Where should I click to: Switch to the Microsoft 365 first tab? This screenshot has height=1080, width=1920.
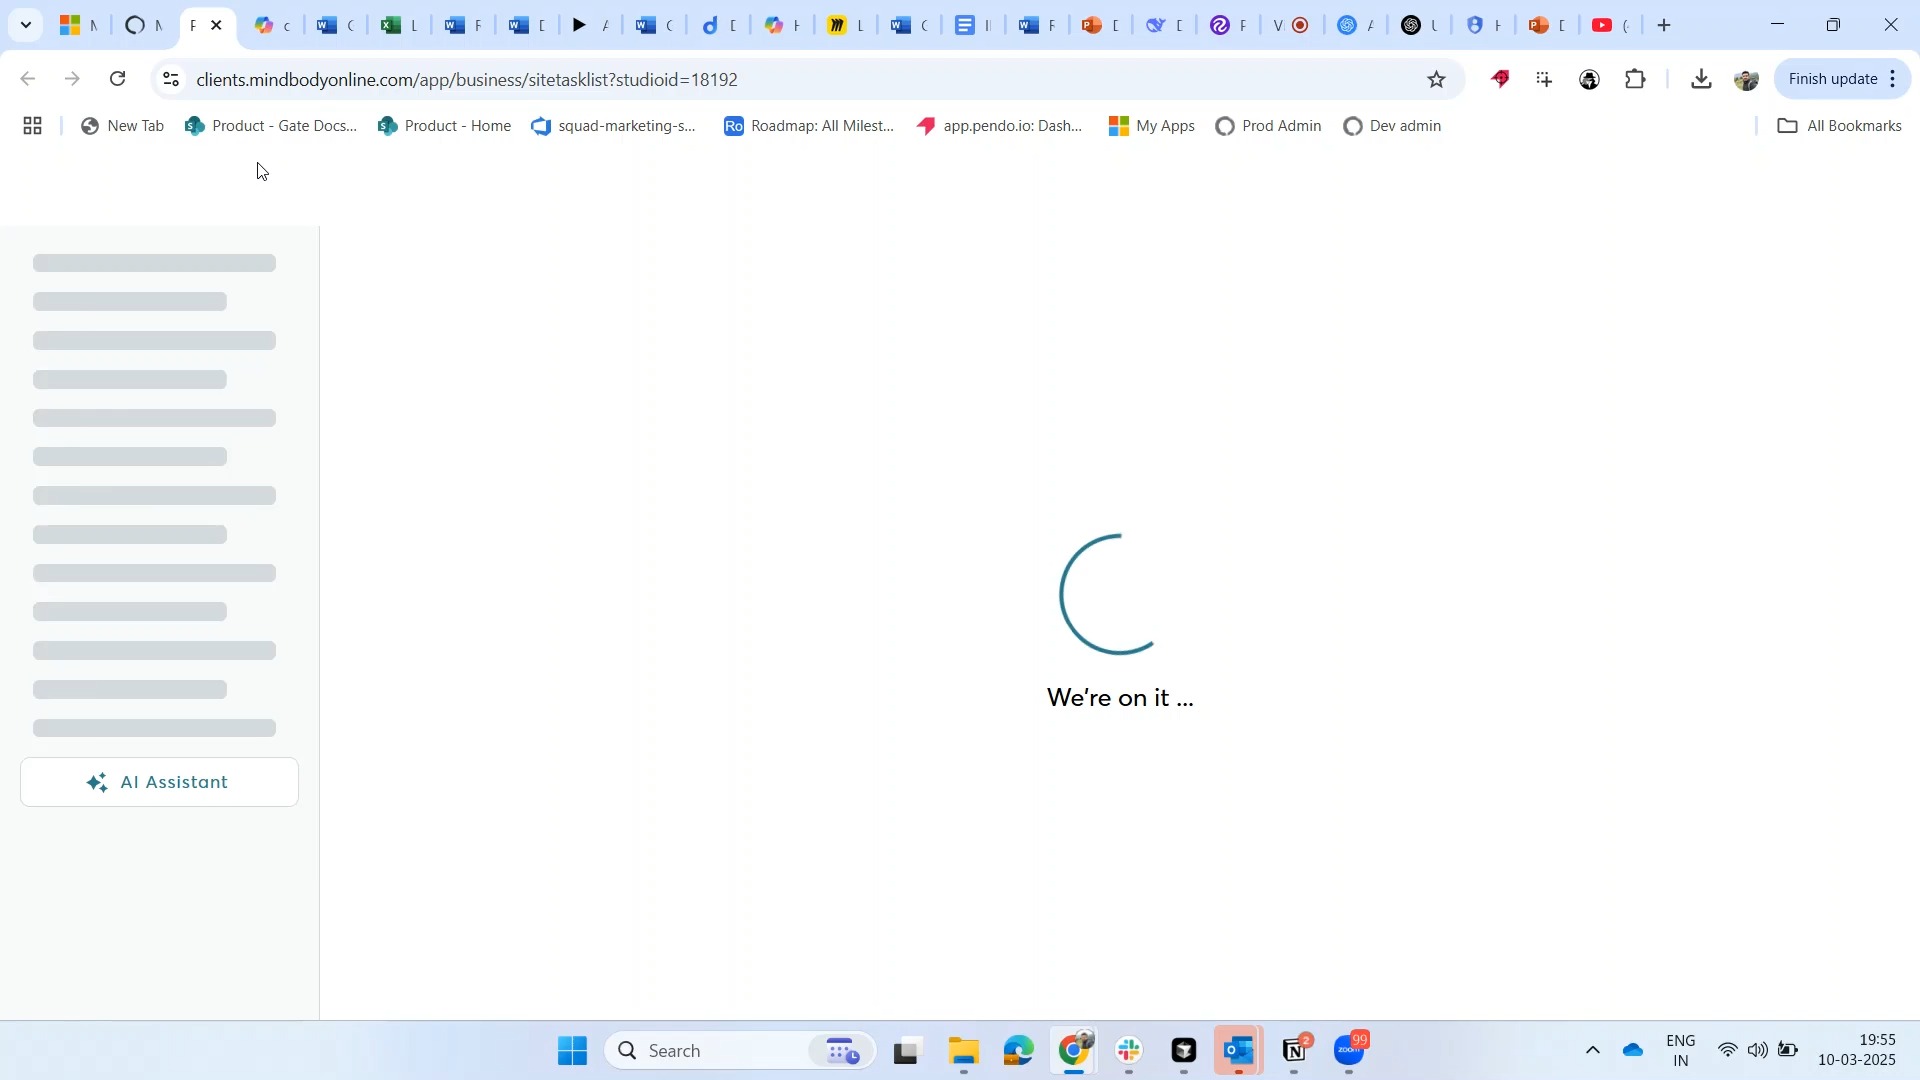pyautogui.click(x=77, y=25)
